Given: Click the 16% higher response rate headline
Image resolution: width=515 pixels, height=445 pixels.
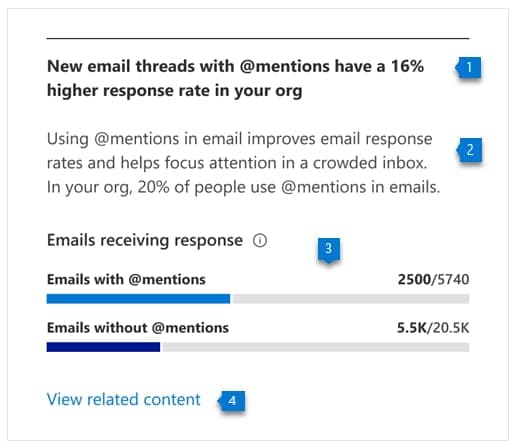Looking at the screenshot, I should pos(235,79).
